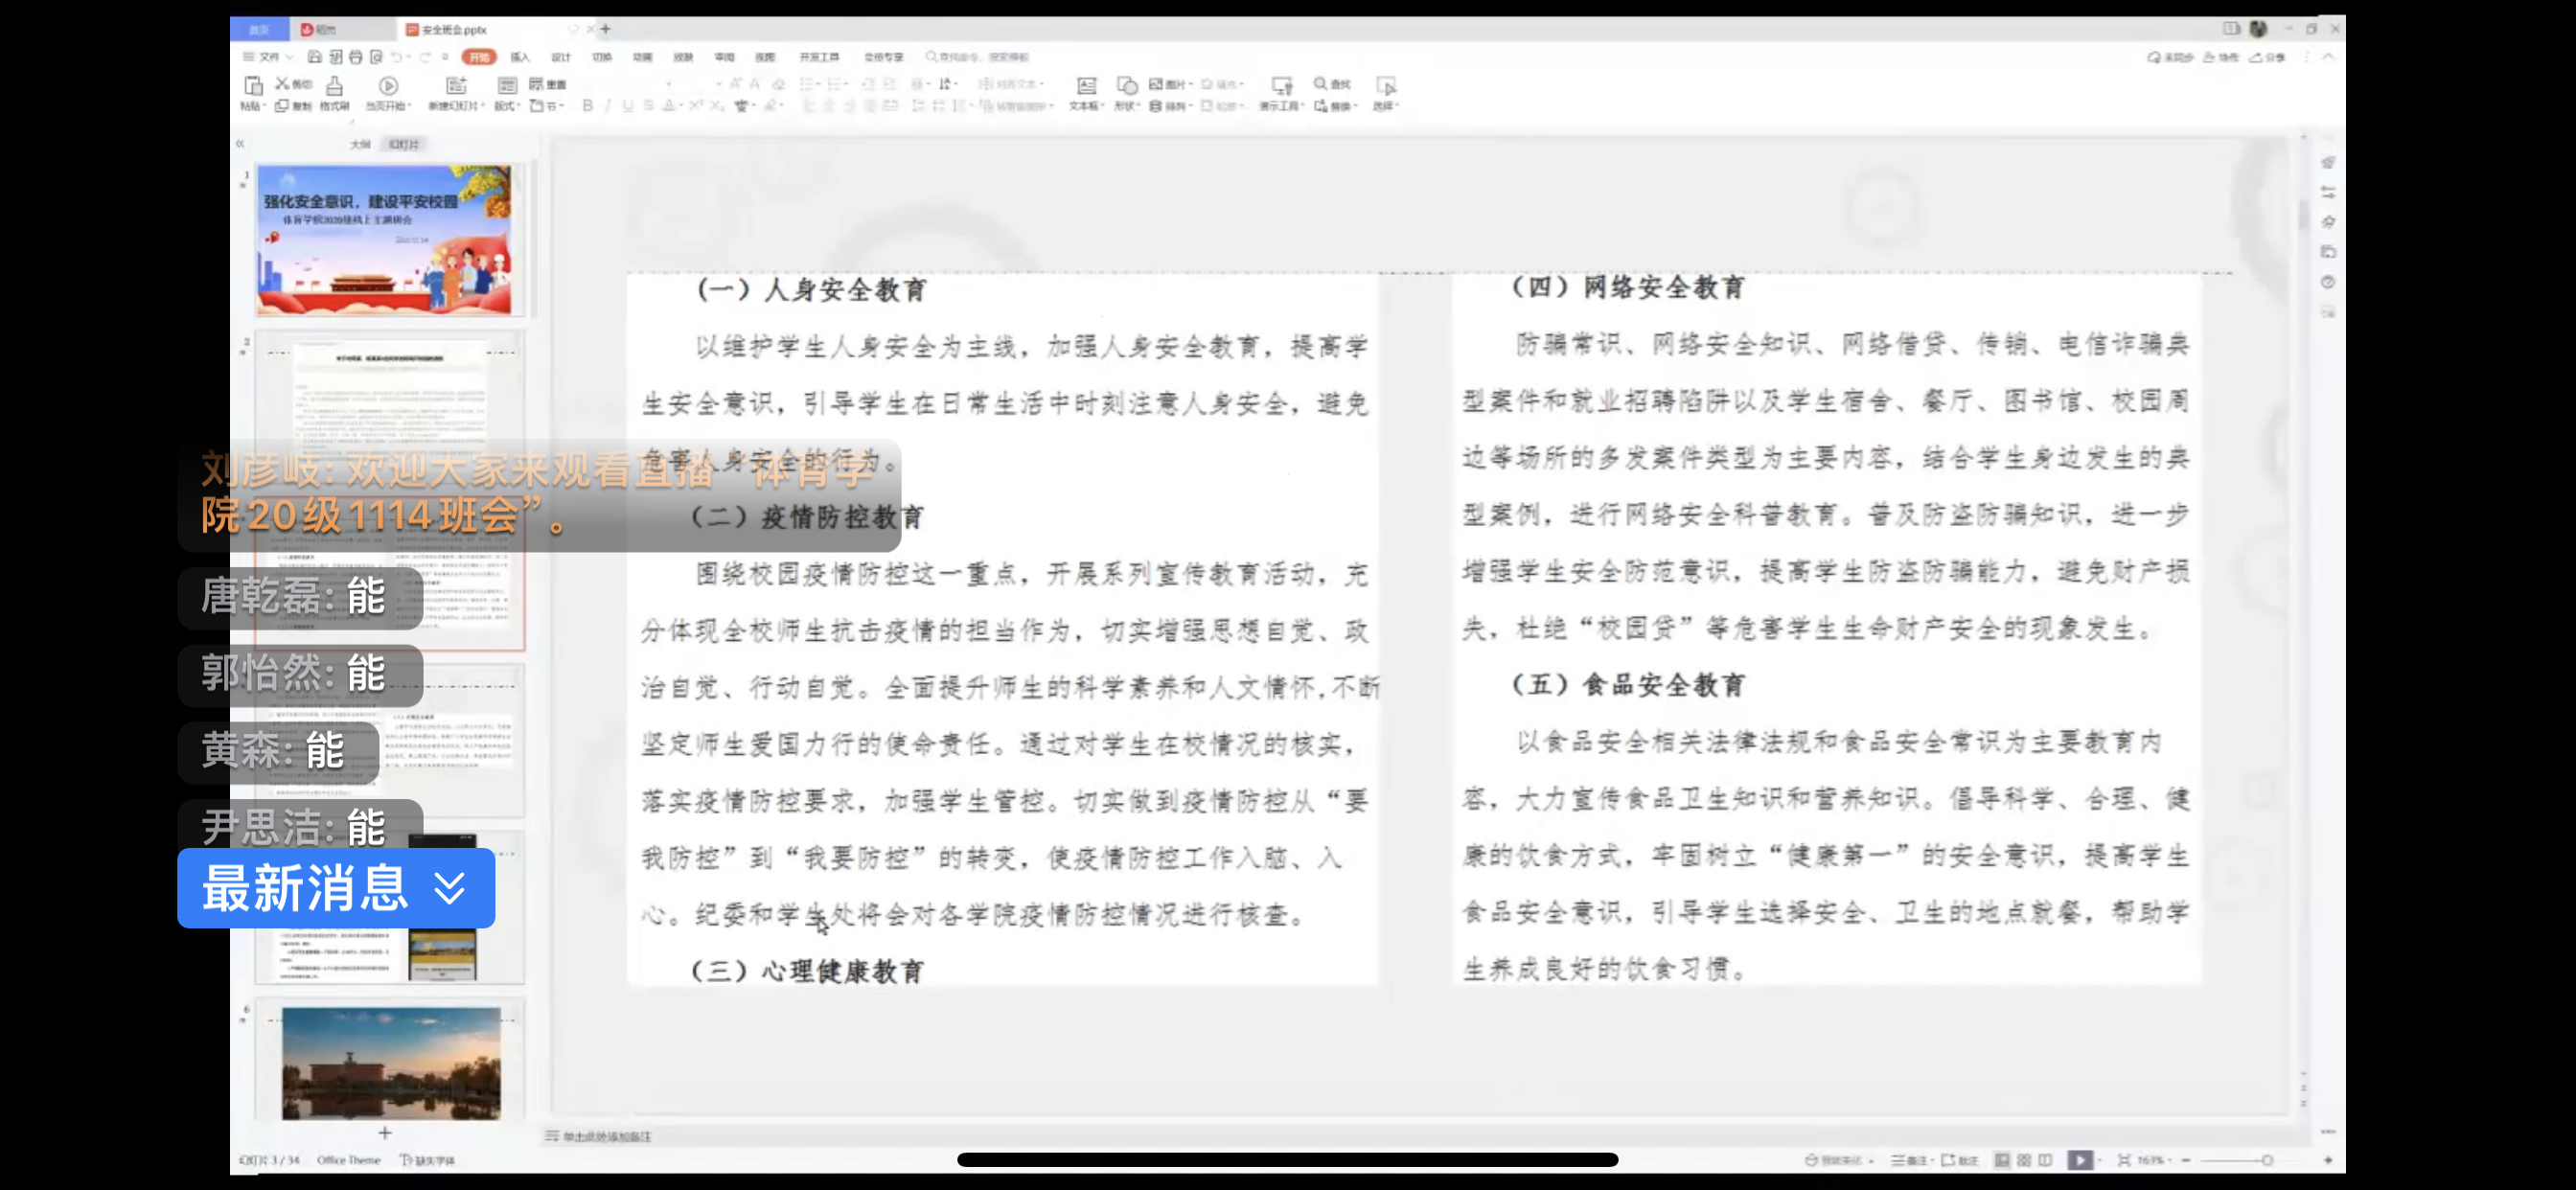Click the Cut scissors icon
Viewport: 2576px width, 1190px height.
282,84
